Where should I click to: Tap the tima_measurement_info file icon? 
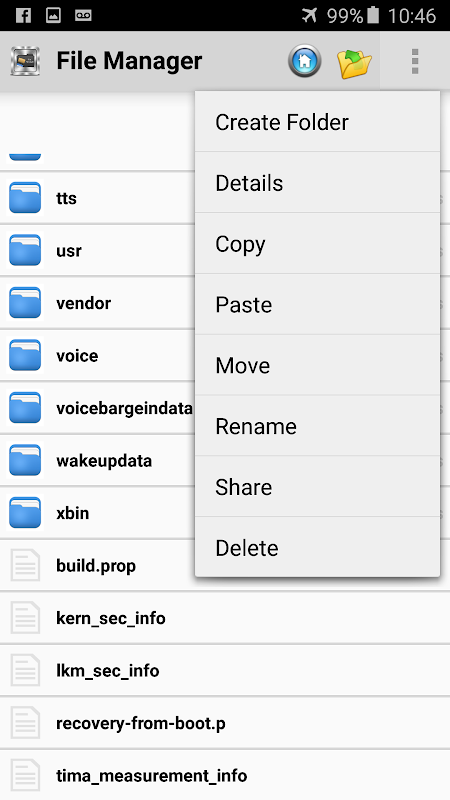point(25,776)
